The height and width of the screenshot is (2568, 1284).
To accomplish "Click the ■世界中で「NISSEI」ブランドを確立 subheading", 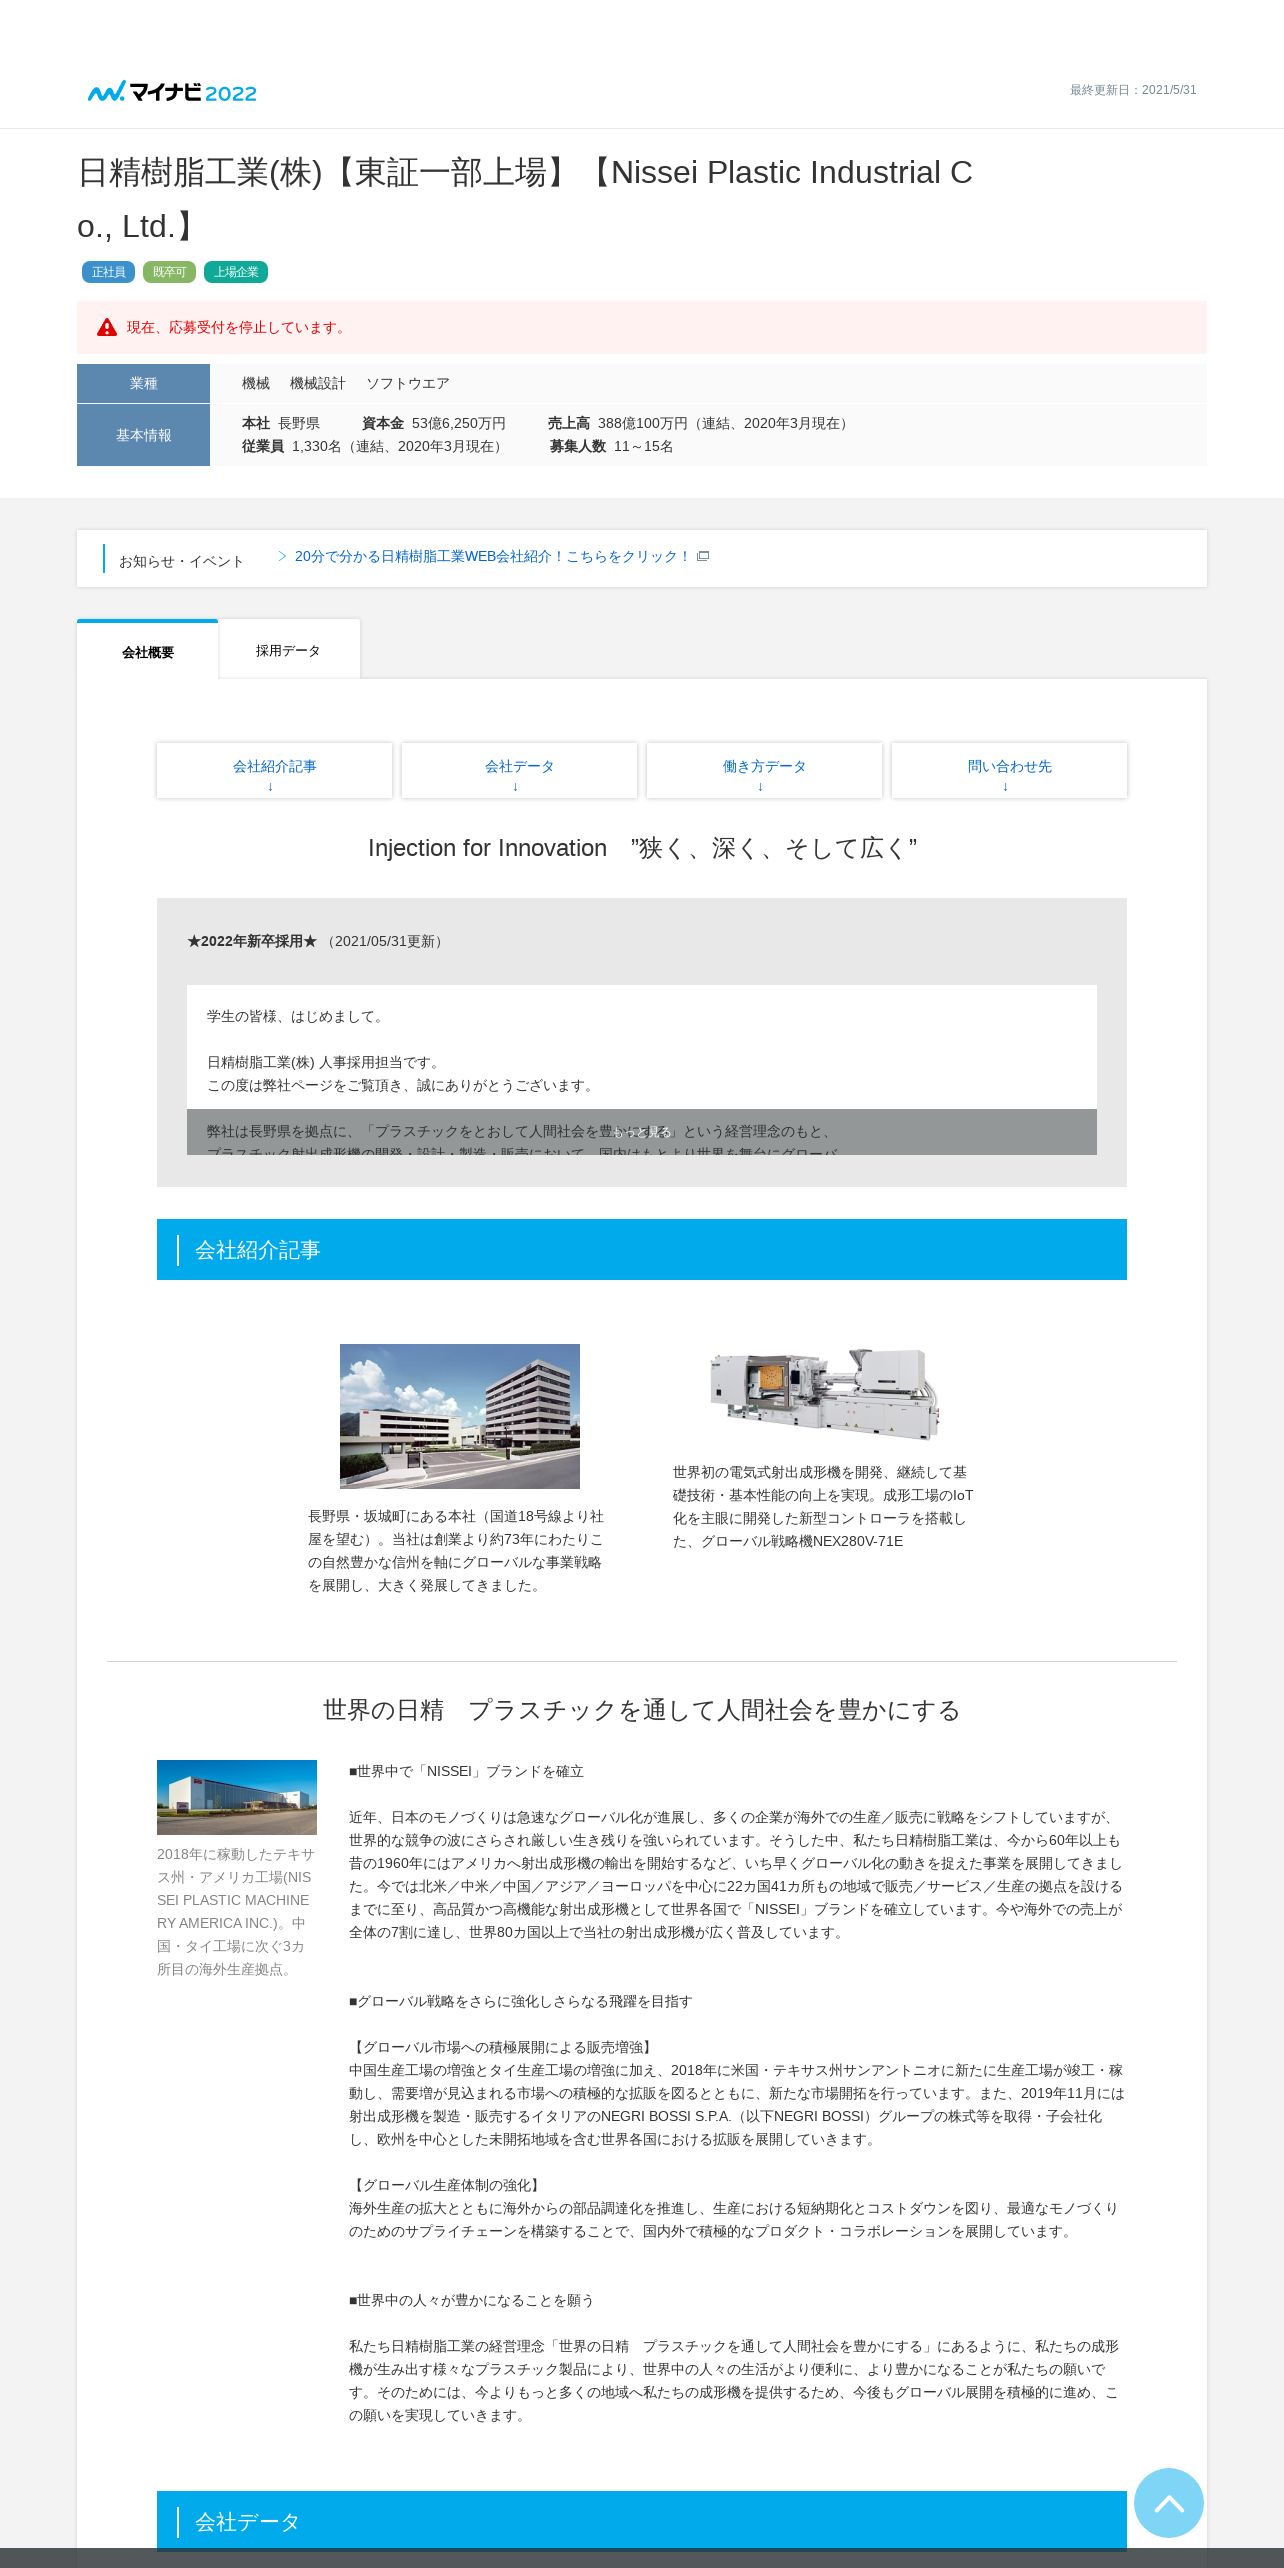I will tap(466, 1771).
